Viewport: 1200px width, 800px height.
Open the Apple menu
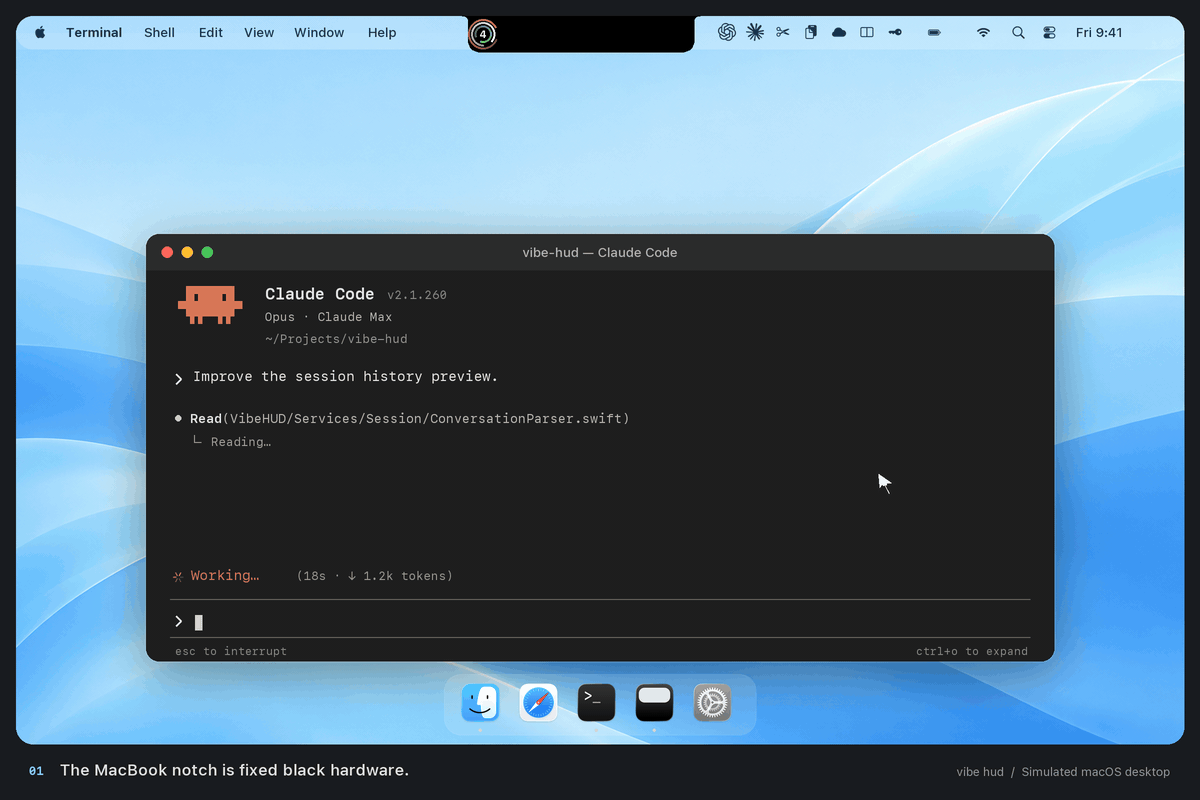tap(40, 32)
